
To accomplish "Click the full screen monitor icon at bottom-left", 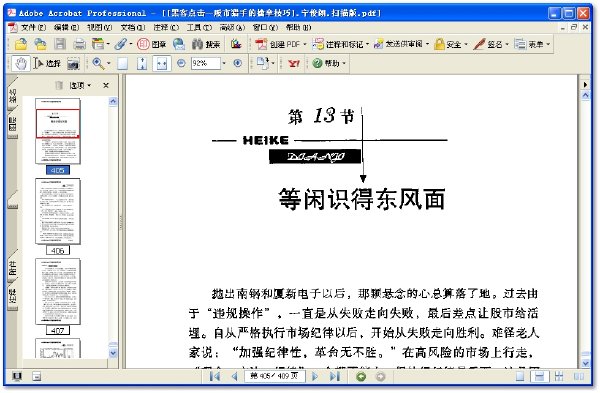I will point(17,377).
